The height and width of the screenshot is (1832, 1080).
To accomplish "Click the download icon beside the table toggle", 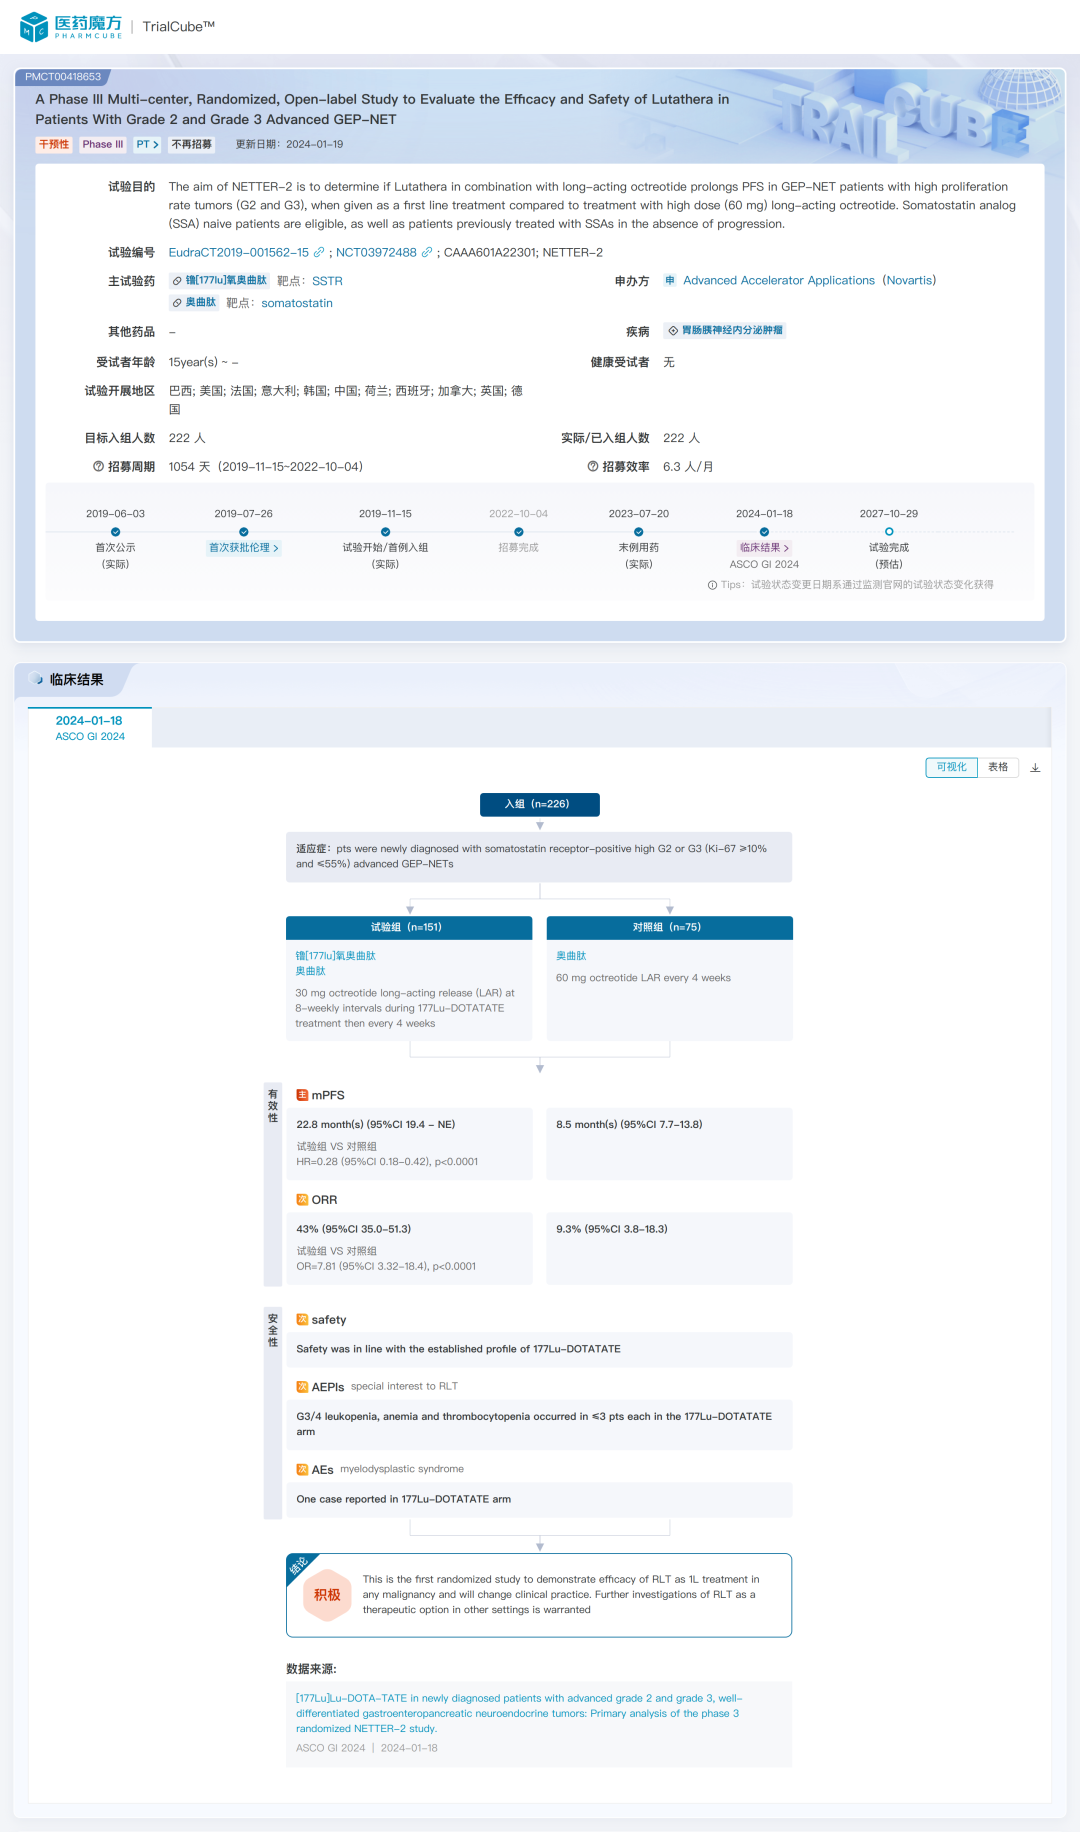I will 1035,768.
